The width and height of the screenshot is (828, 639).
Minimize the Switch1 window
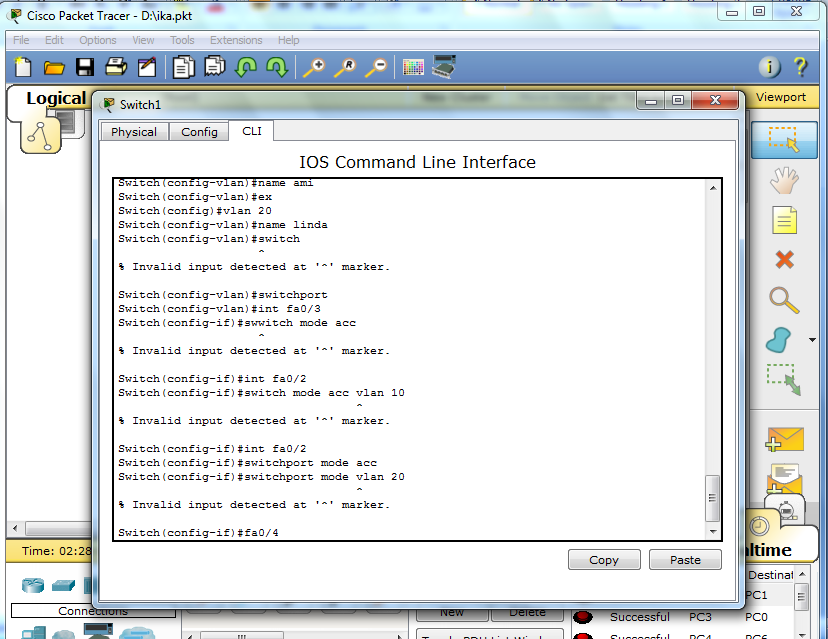(651, 100)
